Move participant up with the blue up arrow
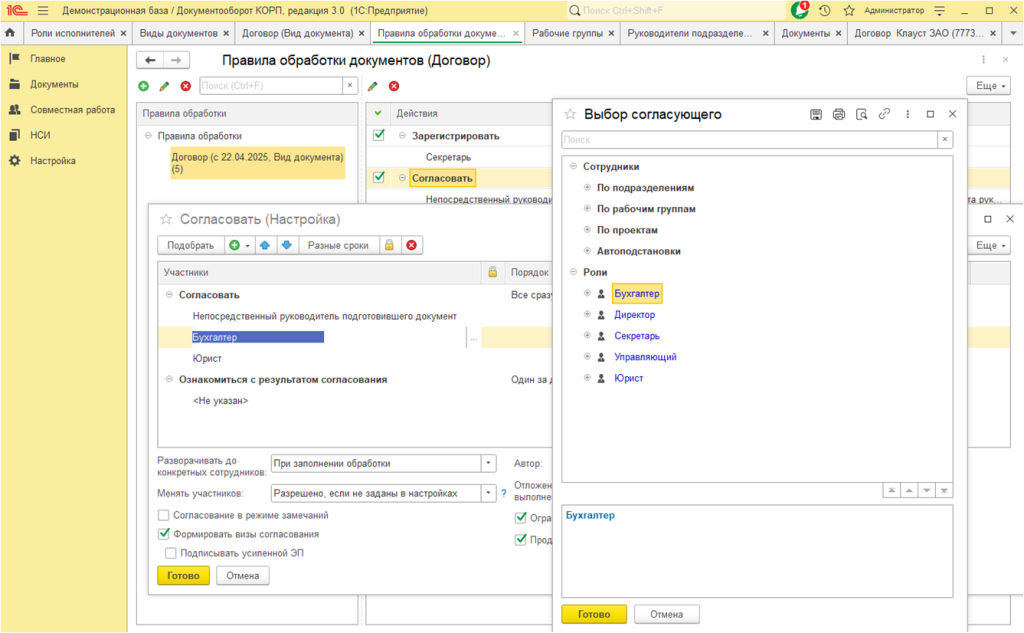Screen dimensions: 1024x633 (x=264, y=245)
